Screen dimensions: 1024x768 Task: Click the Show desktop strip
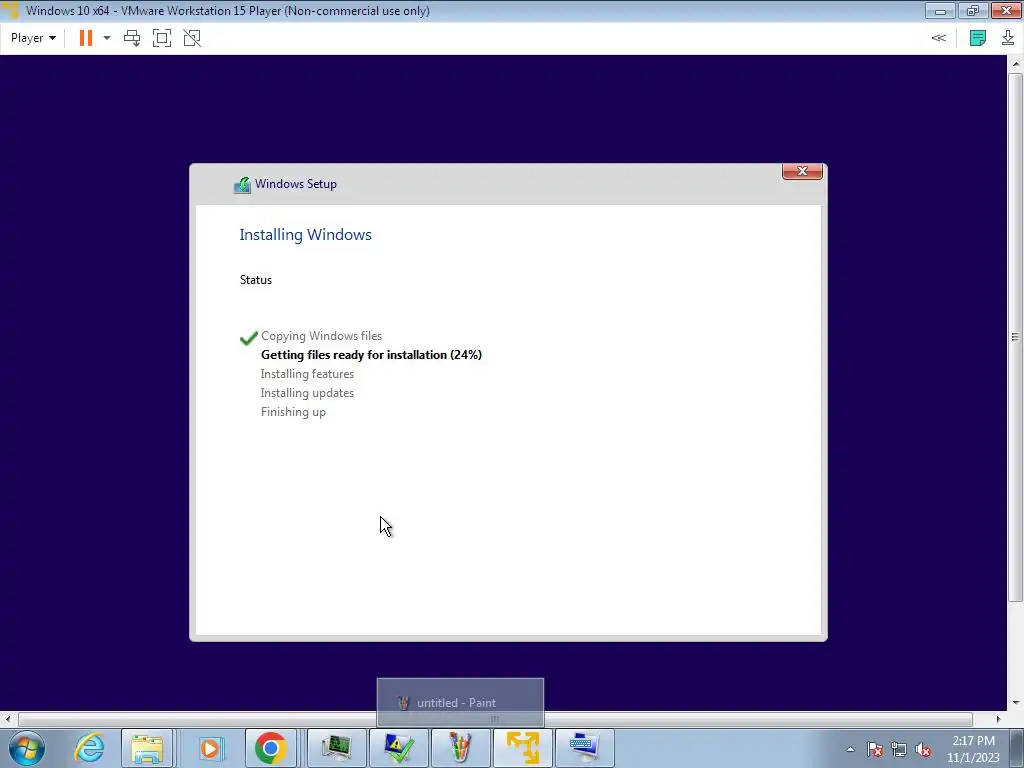(1017, 748)
